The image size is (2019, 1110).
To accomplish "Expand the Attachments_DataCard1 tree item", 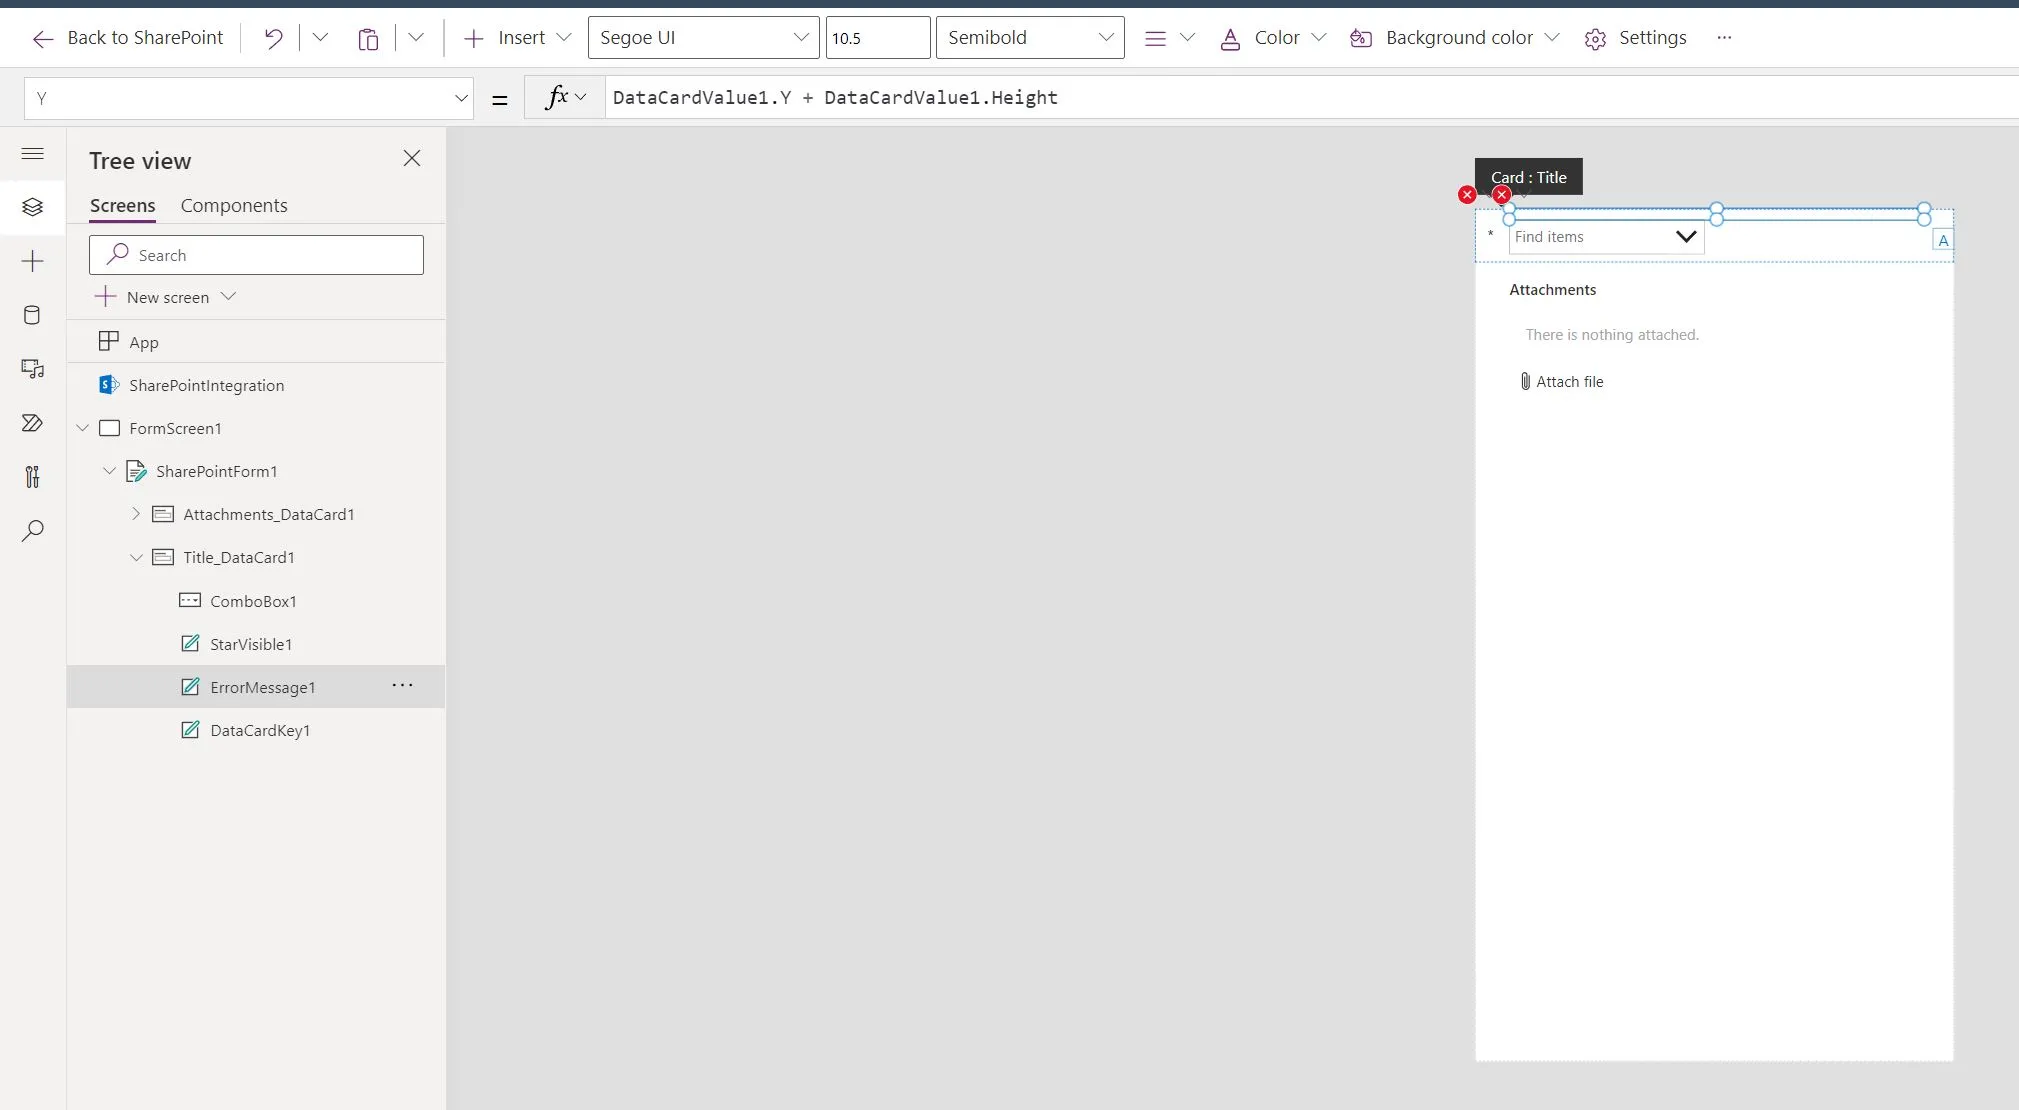I will [138, 514].
